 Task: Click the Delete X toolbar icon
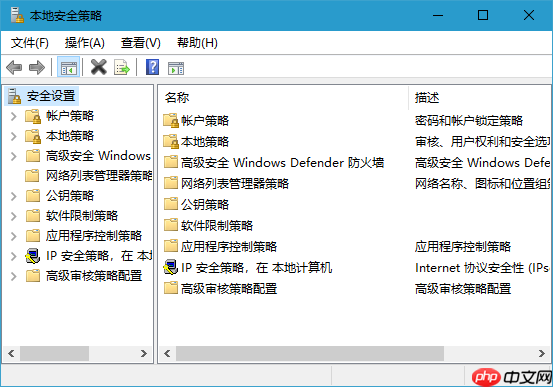coord(99,67)
